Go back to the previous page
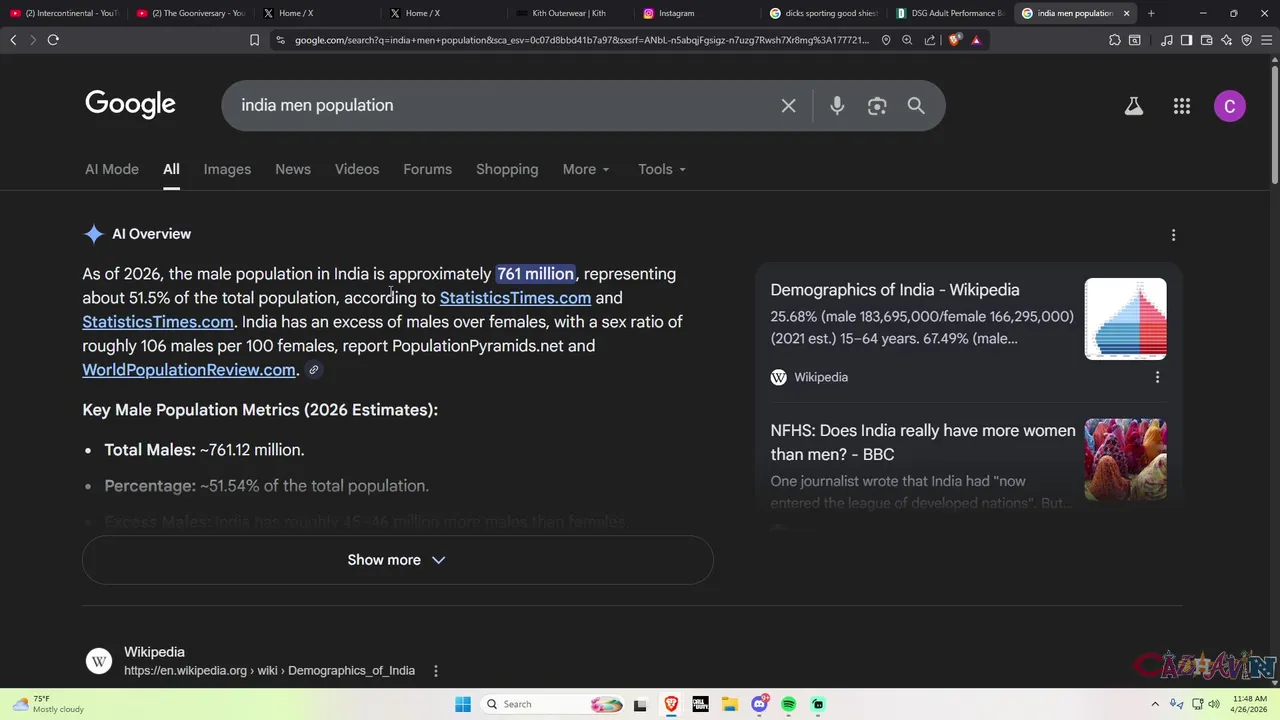Image resolution: width=1280 pixels, height=720 pixels. (x=13, y=40)
